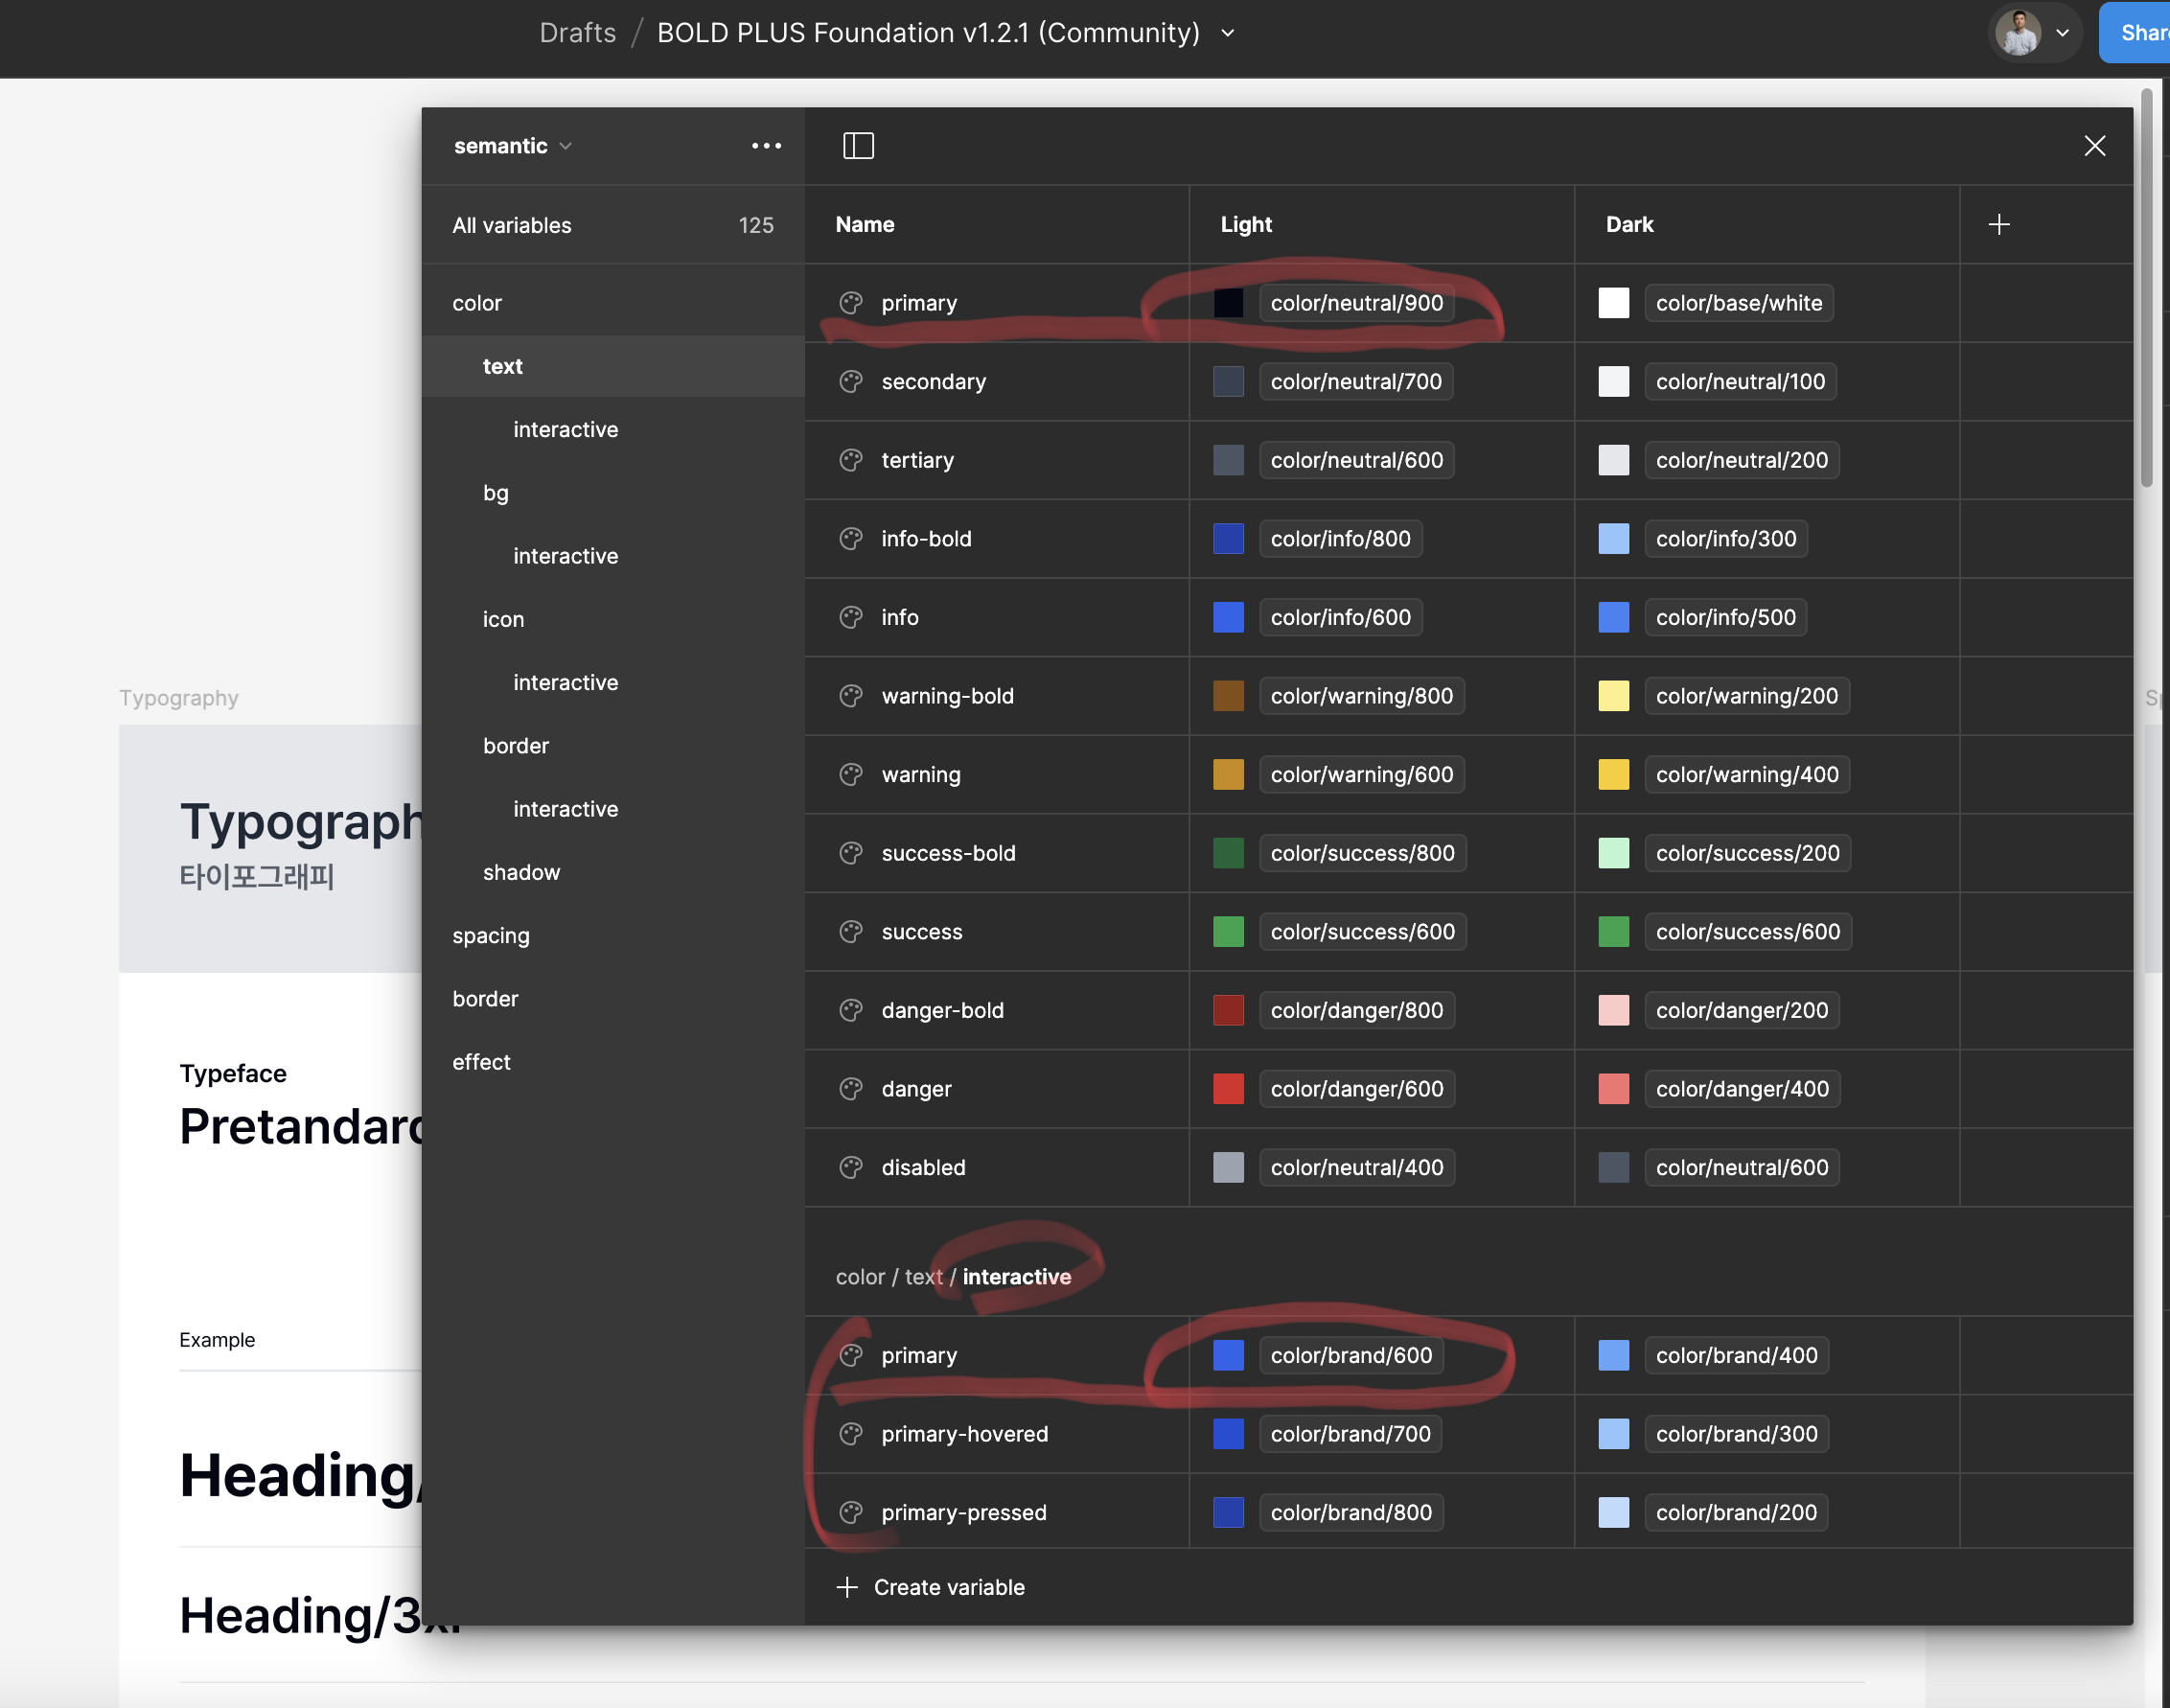2170x1708 pixels.
Task: Expand the text category in sidebar
Action: pos(502,364)
